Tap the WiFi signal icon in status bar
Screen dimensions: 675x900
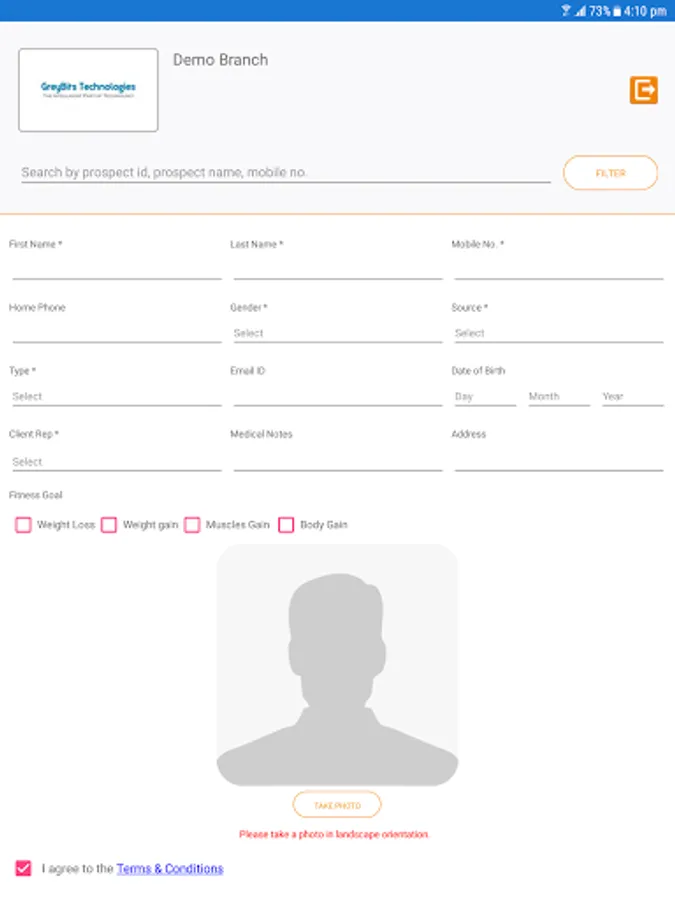[566, 10]
